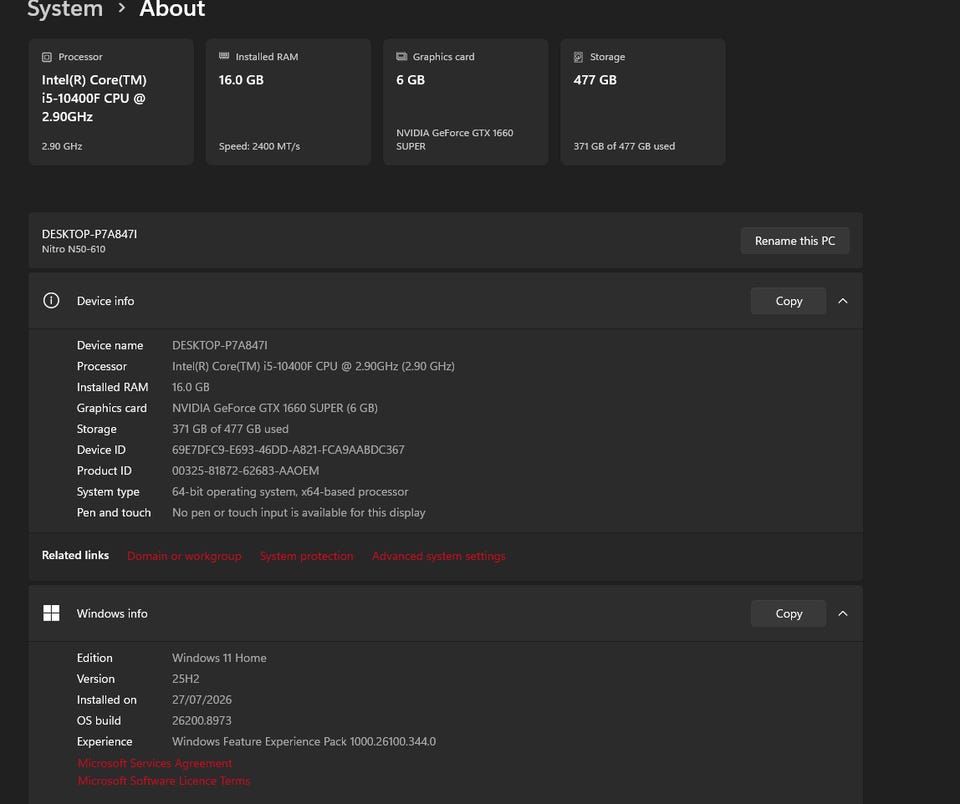Collapse the Device info section chevron

(x=843, y=301)
